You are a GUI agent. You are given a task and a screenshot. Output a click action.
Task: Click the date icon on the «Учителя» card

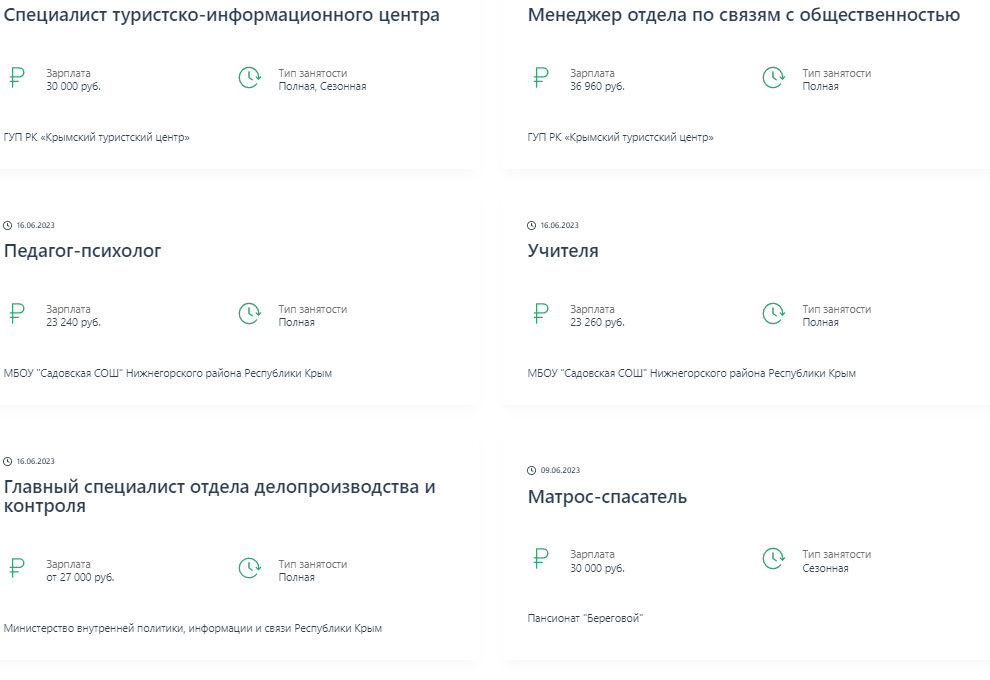pos(531,224)
